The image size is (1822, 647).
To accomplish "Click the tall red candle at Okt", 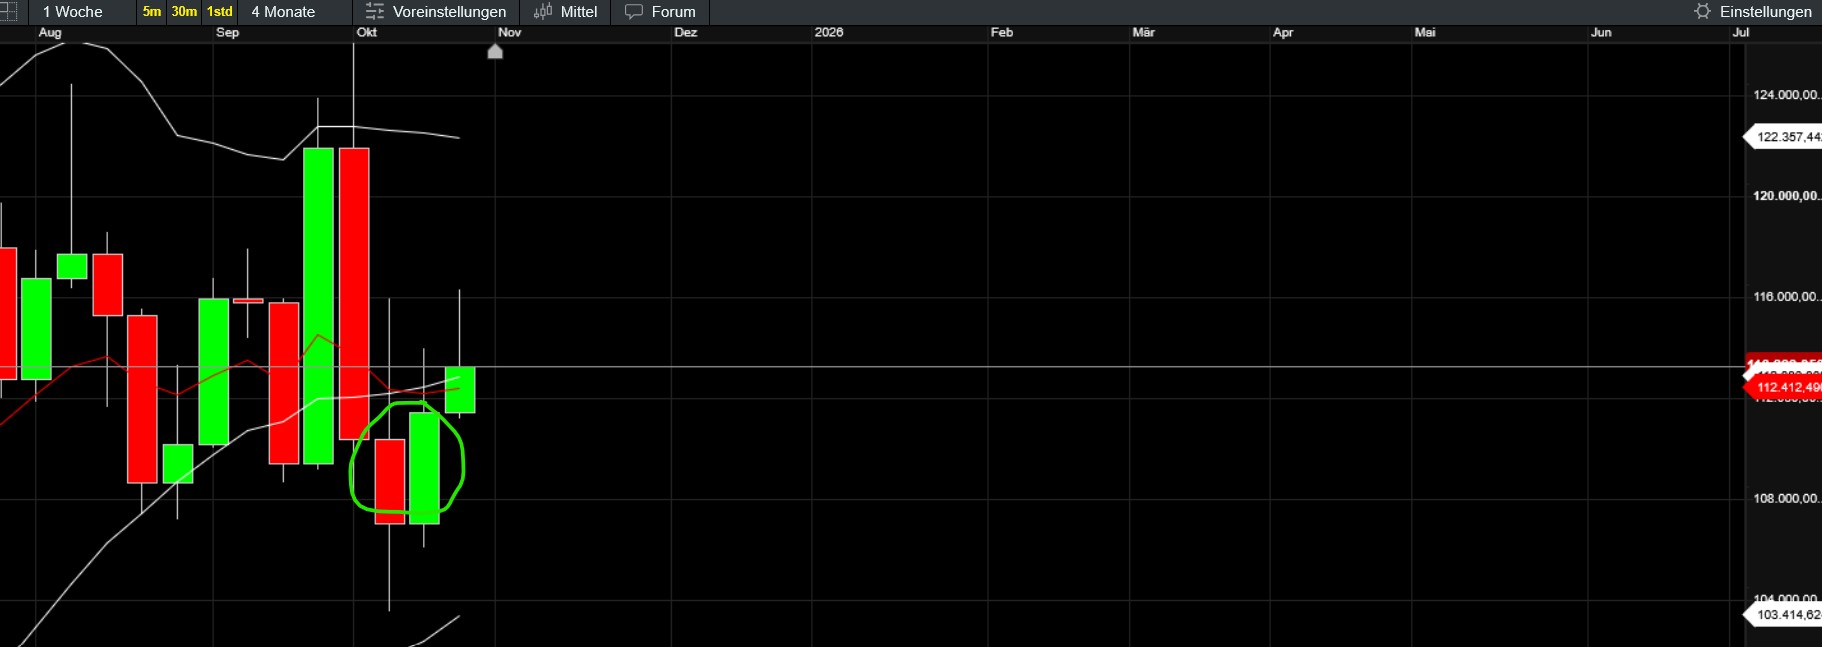I will click(354, 293).
